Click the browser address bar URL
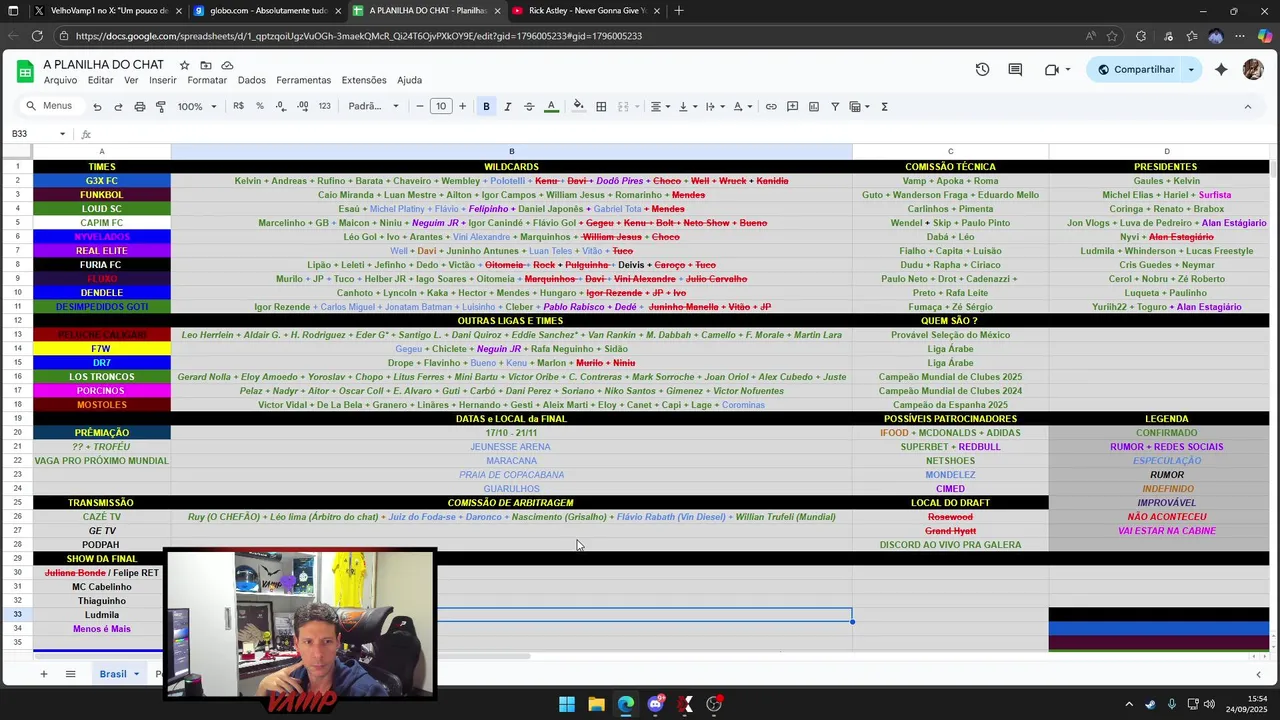 [x=358, y=36]
